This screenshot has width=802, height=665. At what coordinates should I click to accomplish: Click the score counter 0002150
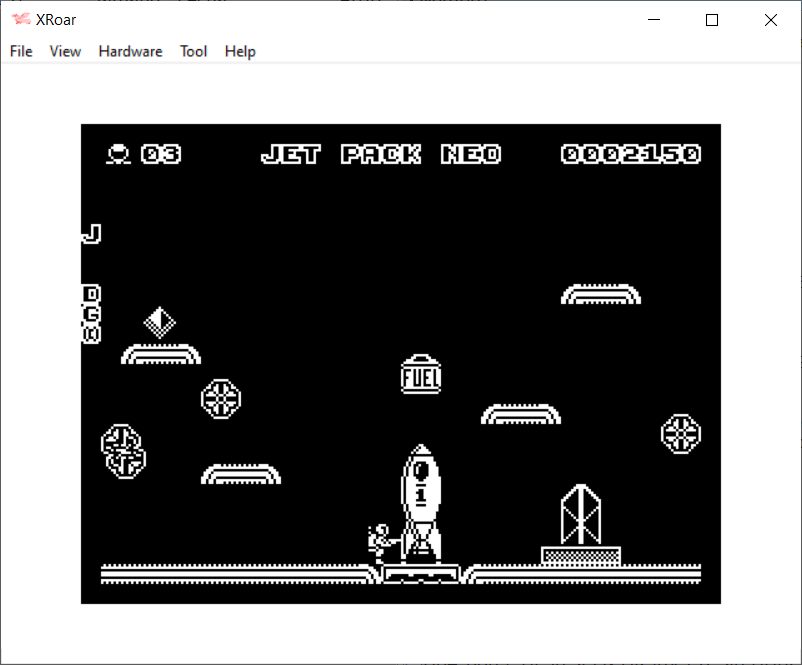pos(630,154)
